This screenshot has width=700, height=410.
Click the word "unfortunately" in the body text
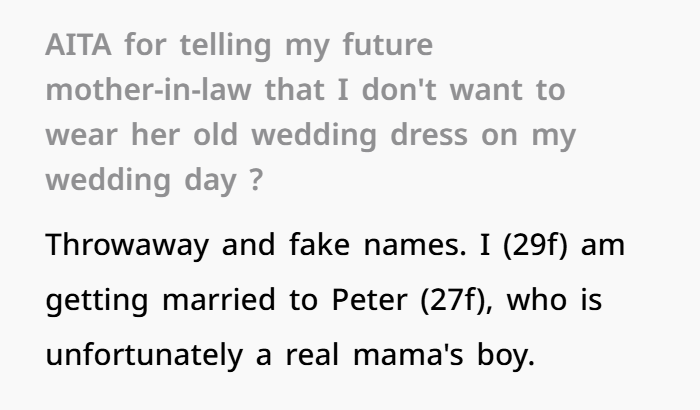tap(144, 355)
